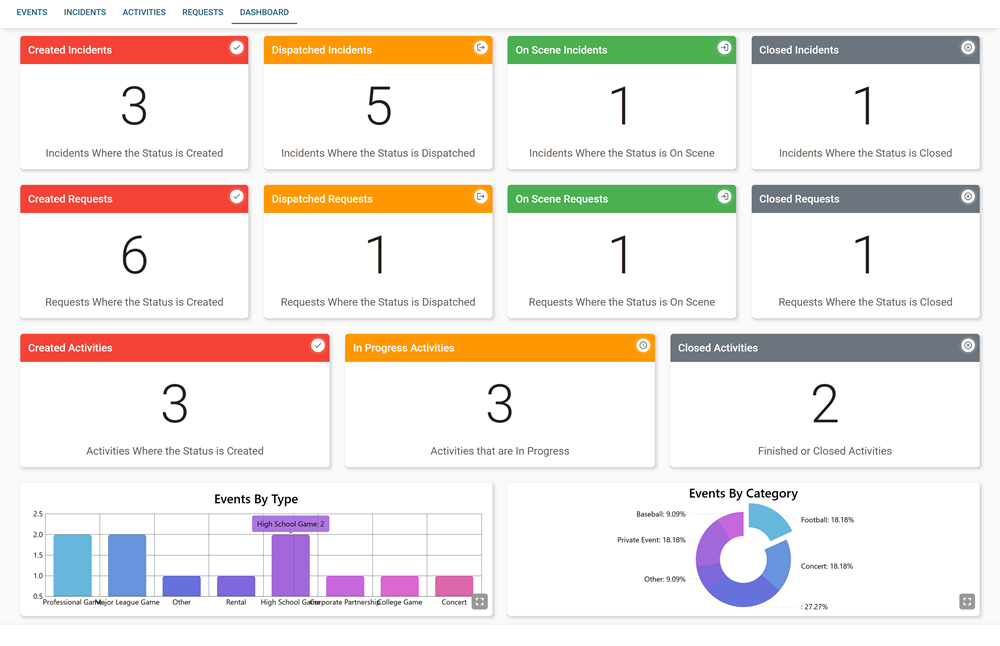Click the Concert bar in Events By Type
This screenshot has width=1000, height=646.
click(454, 586)
